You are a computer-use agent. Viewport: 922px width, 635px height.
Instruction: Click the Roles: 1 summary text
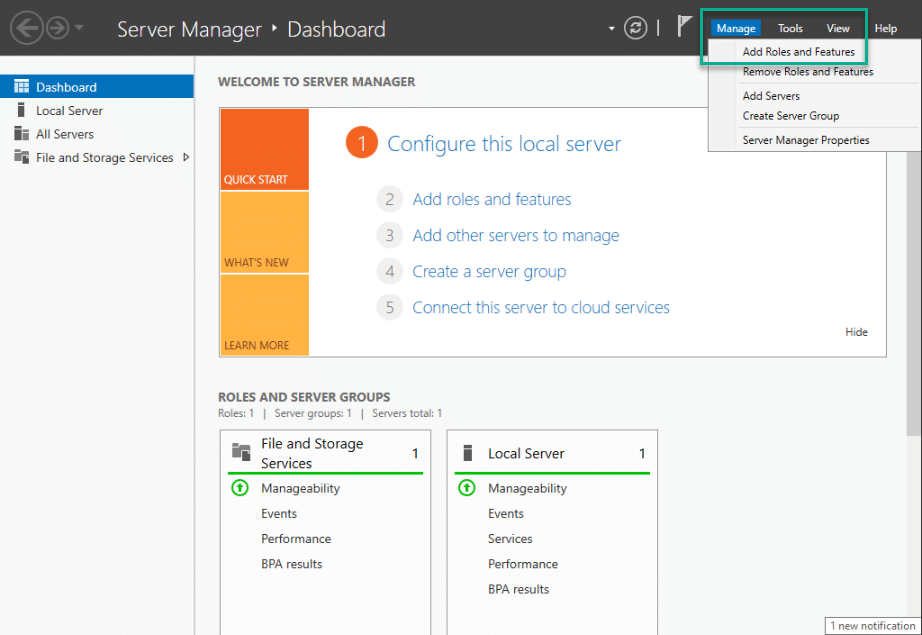(236, 413)
